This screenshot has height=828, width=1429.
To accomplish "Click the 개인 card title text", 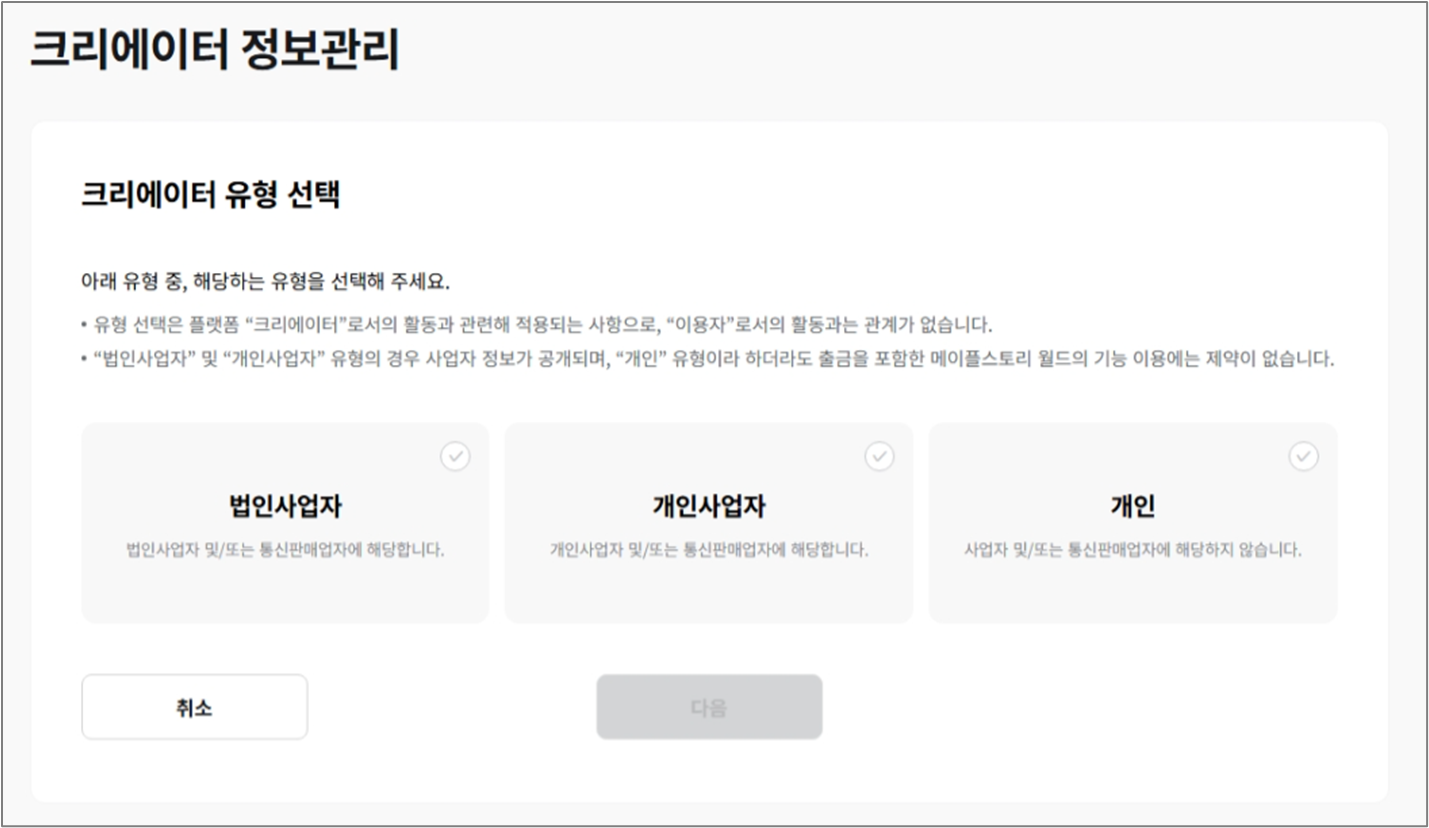I will [1133, 506].
